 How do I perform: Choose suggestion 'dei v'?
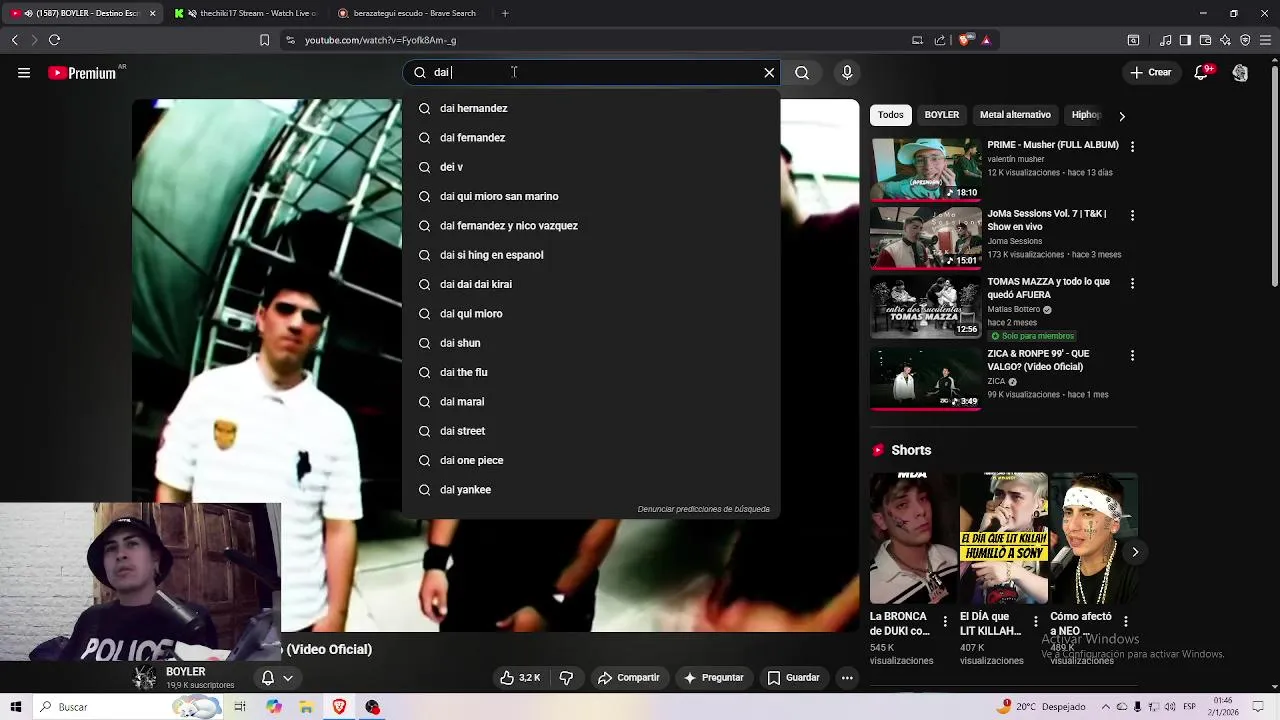click(591, 167)
